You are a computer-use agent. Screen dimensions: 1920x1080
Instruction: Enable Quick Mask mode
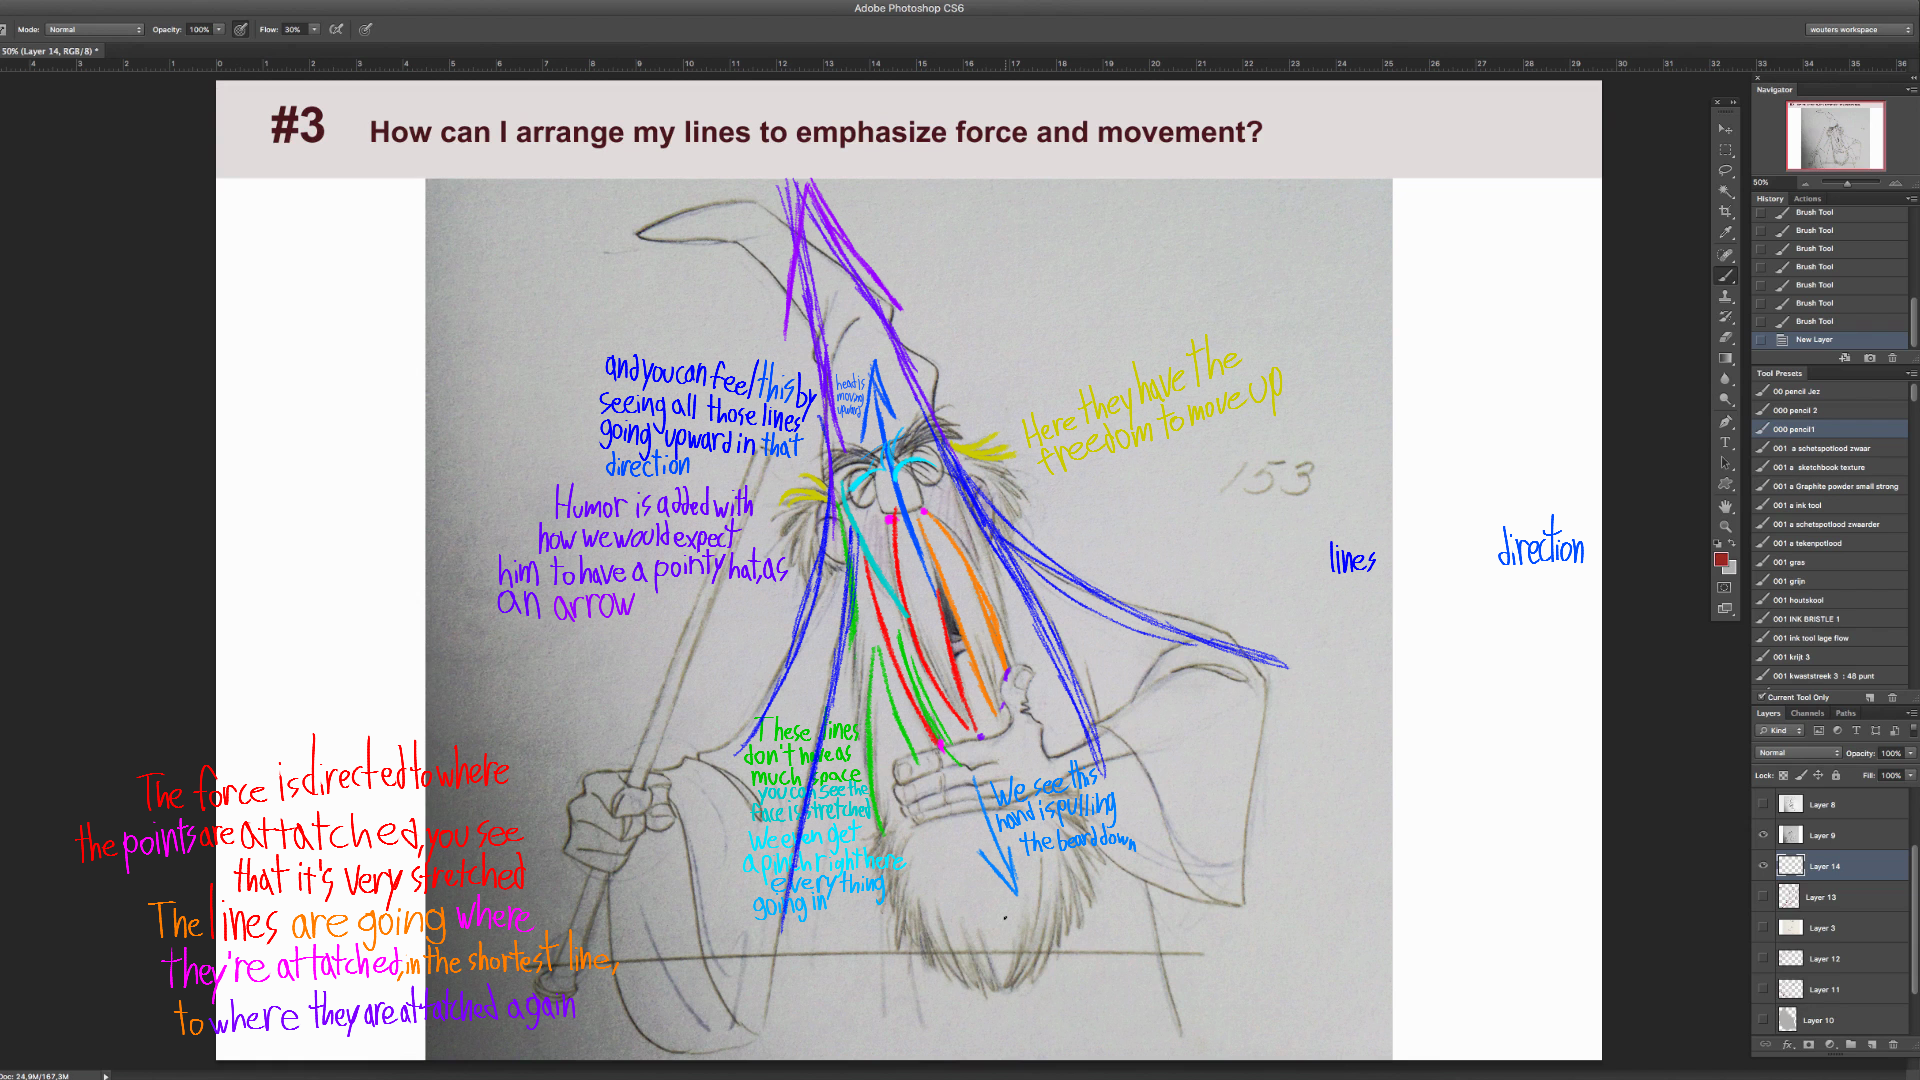(x=1725, y=588)
